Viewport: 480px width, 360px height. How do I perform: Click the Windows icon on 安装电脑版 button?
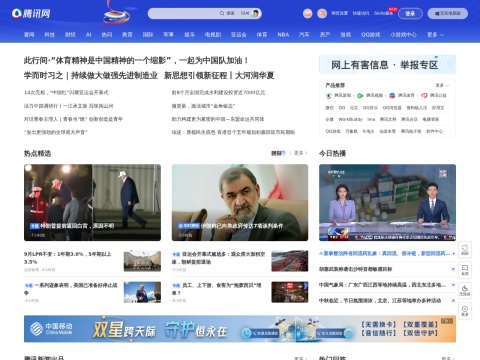point(437,13)
